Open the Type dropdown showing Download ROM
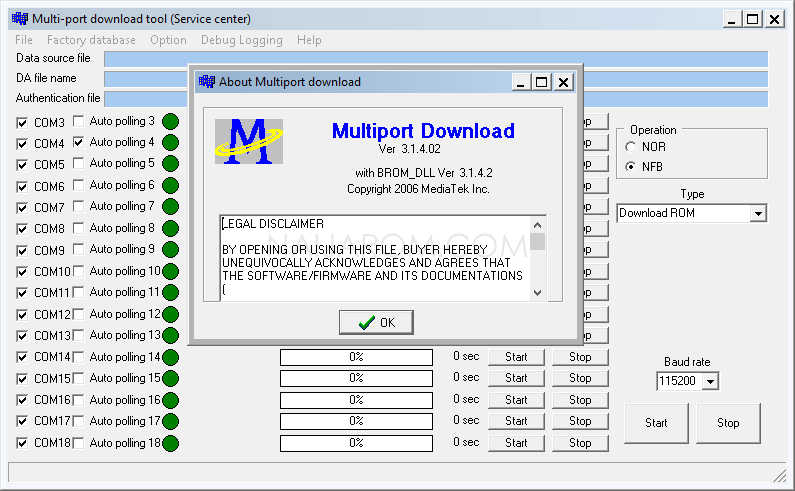This screenshot has height=491, width=795. pos(758,214)
